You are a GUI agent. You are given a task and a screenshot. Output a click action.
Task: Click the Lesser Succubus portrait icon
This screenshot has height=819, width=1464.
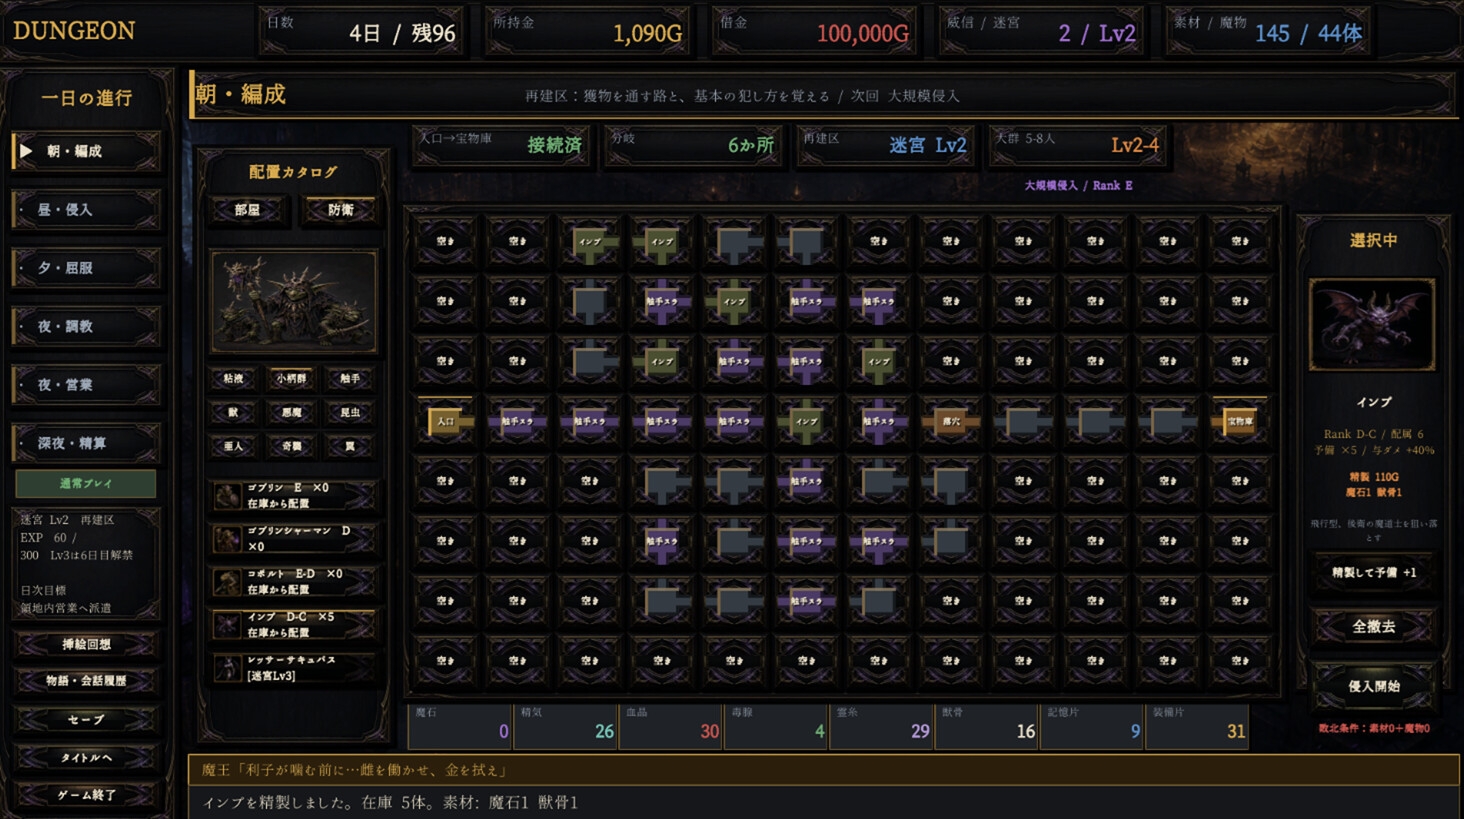tap(227, 667)
